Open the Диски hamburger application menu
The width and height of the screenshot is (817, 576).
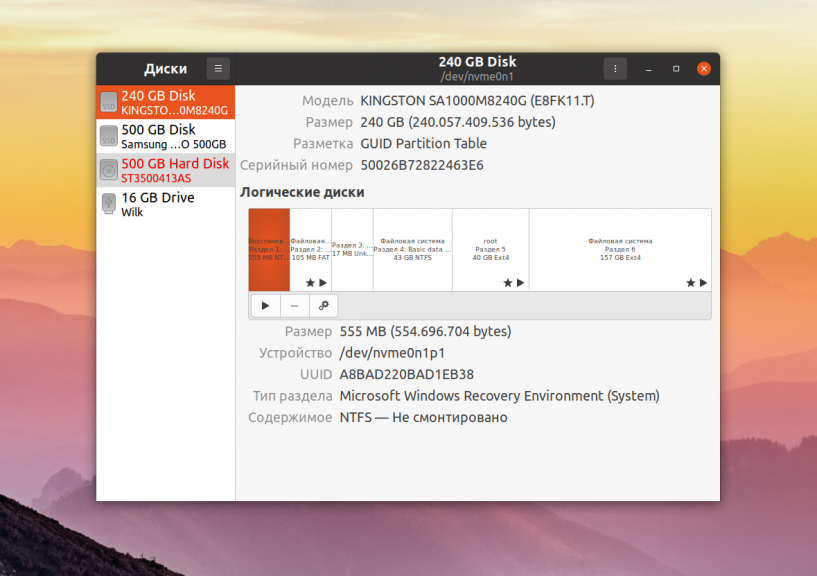pyautogui.click(x=218, y=68)
